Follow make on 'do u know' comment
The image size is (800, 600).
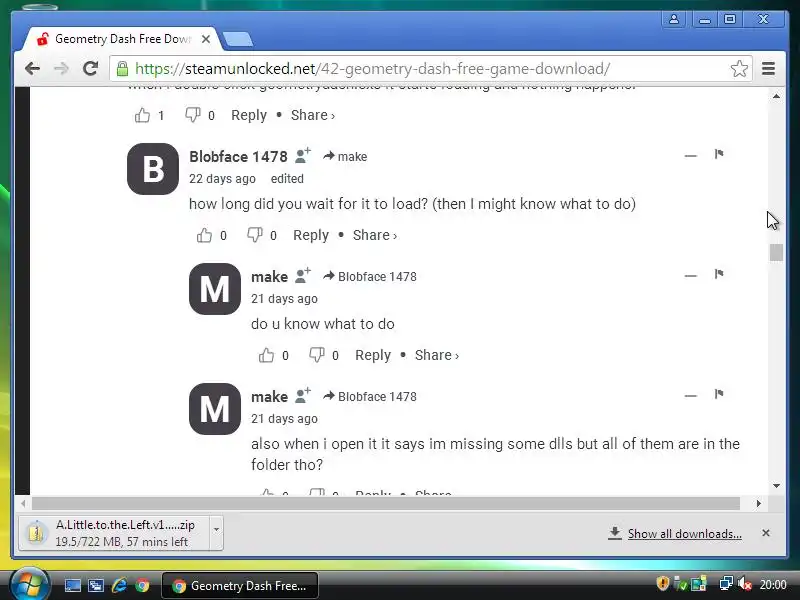click(x=303, y=276)
